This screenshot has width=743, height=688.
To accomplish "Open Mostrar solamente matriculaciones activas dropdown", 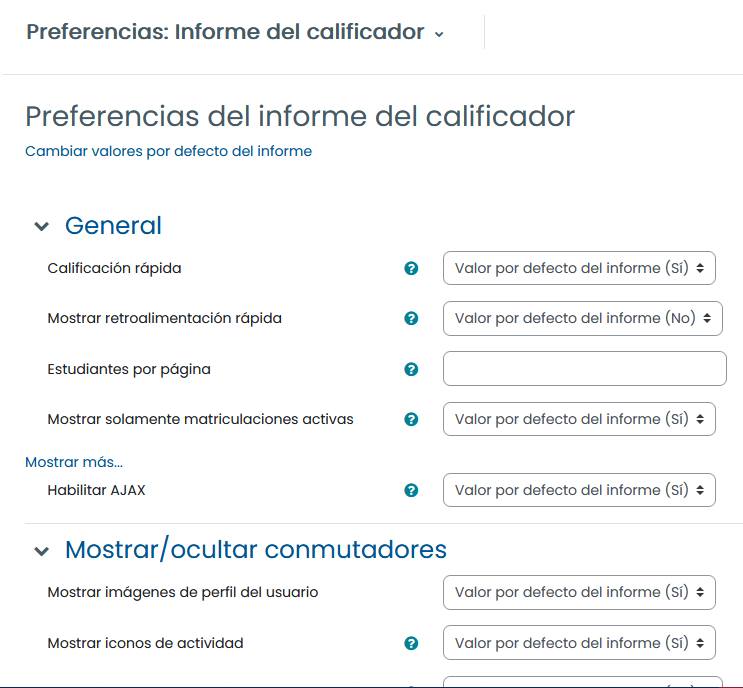I will (579, 419).
